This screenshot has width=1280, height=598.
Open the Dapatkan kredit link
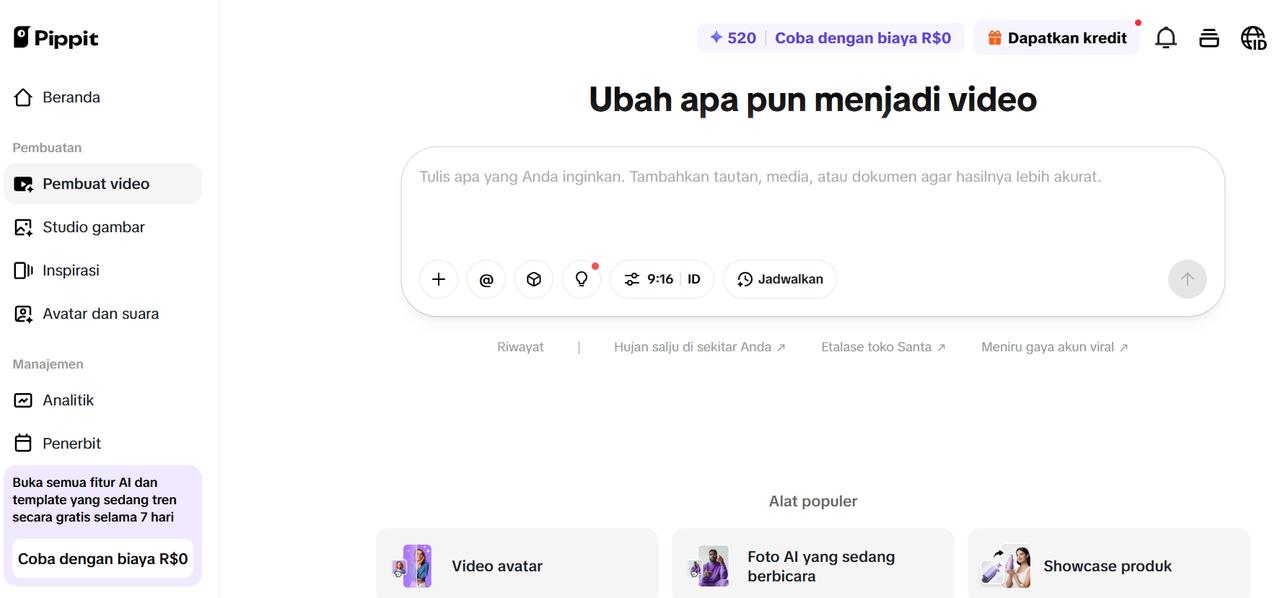1056,36
